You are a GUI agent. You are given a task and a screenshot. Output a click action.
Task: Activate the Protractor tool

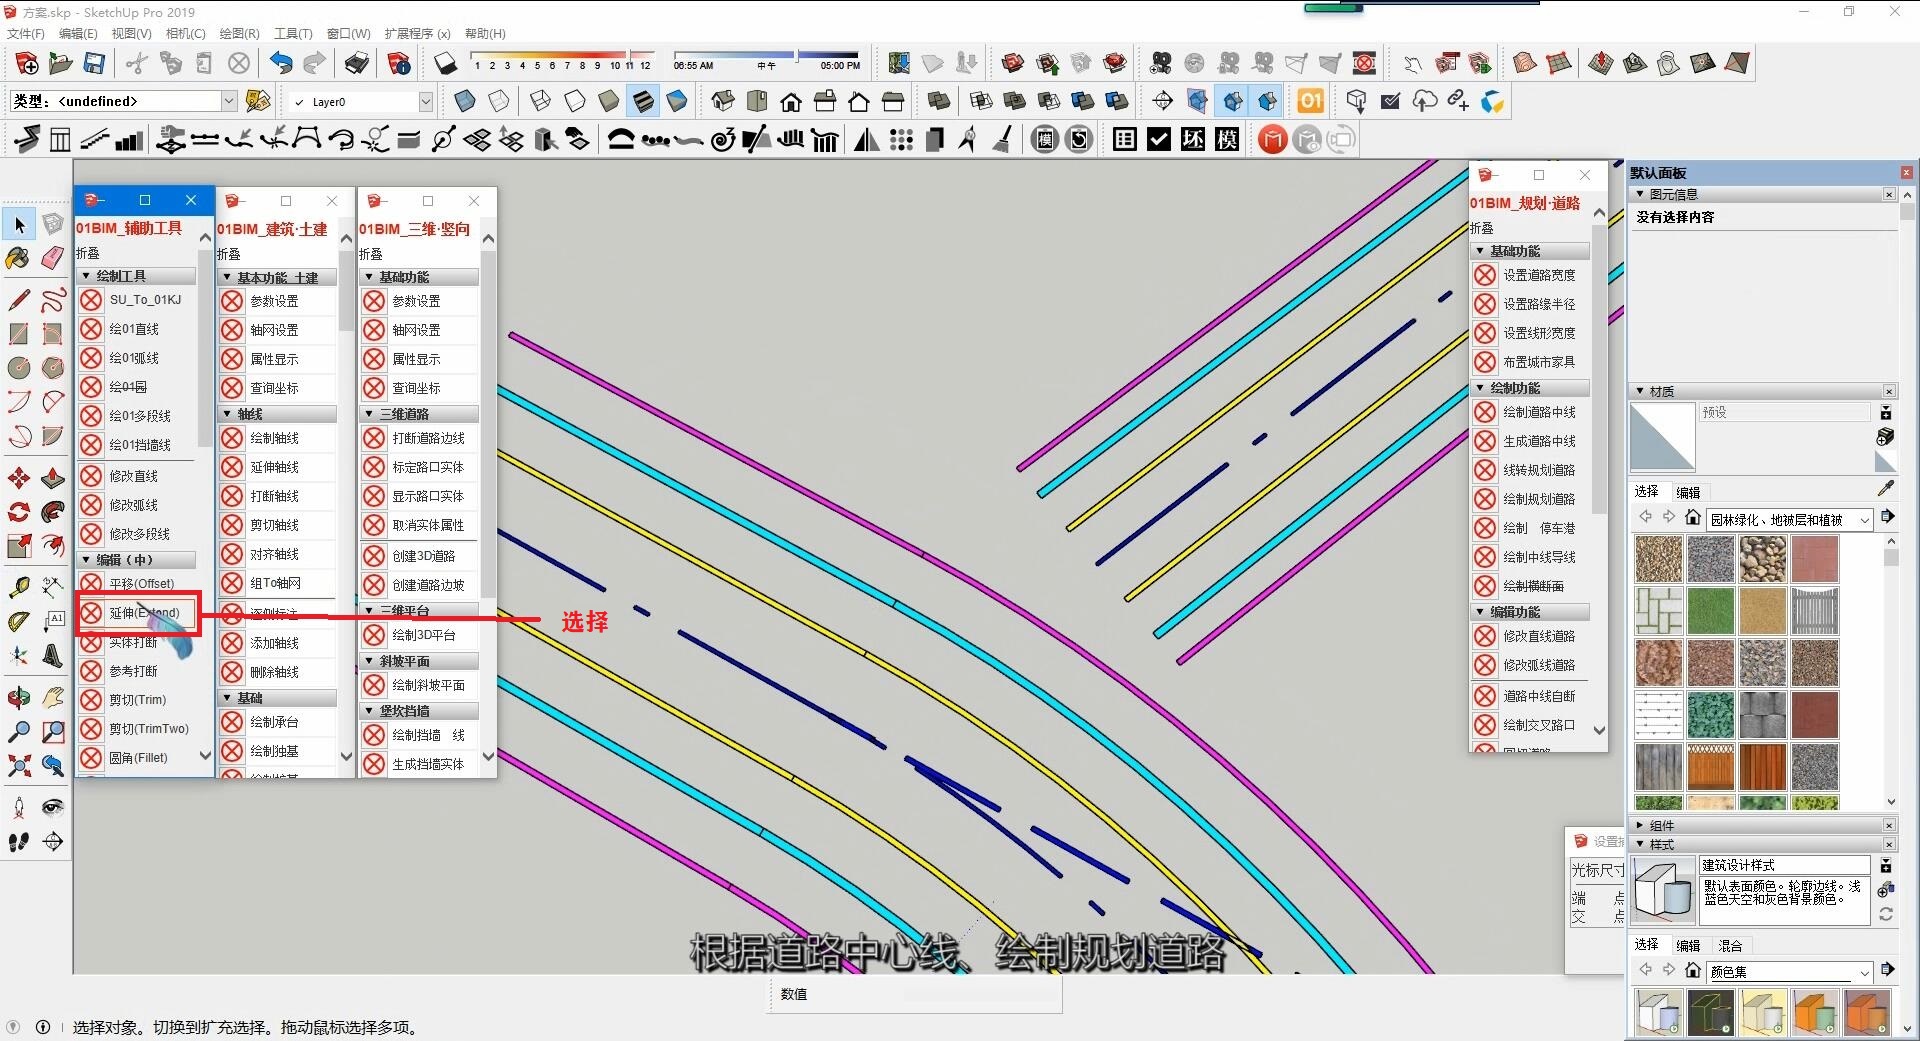19,622
